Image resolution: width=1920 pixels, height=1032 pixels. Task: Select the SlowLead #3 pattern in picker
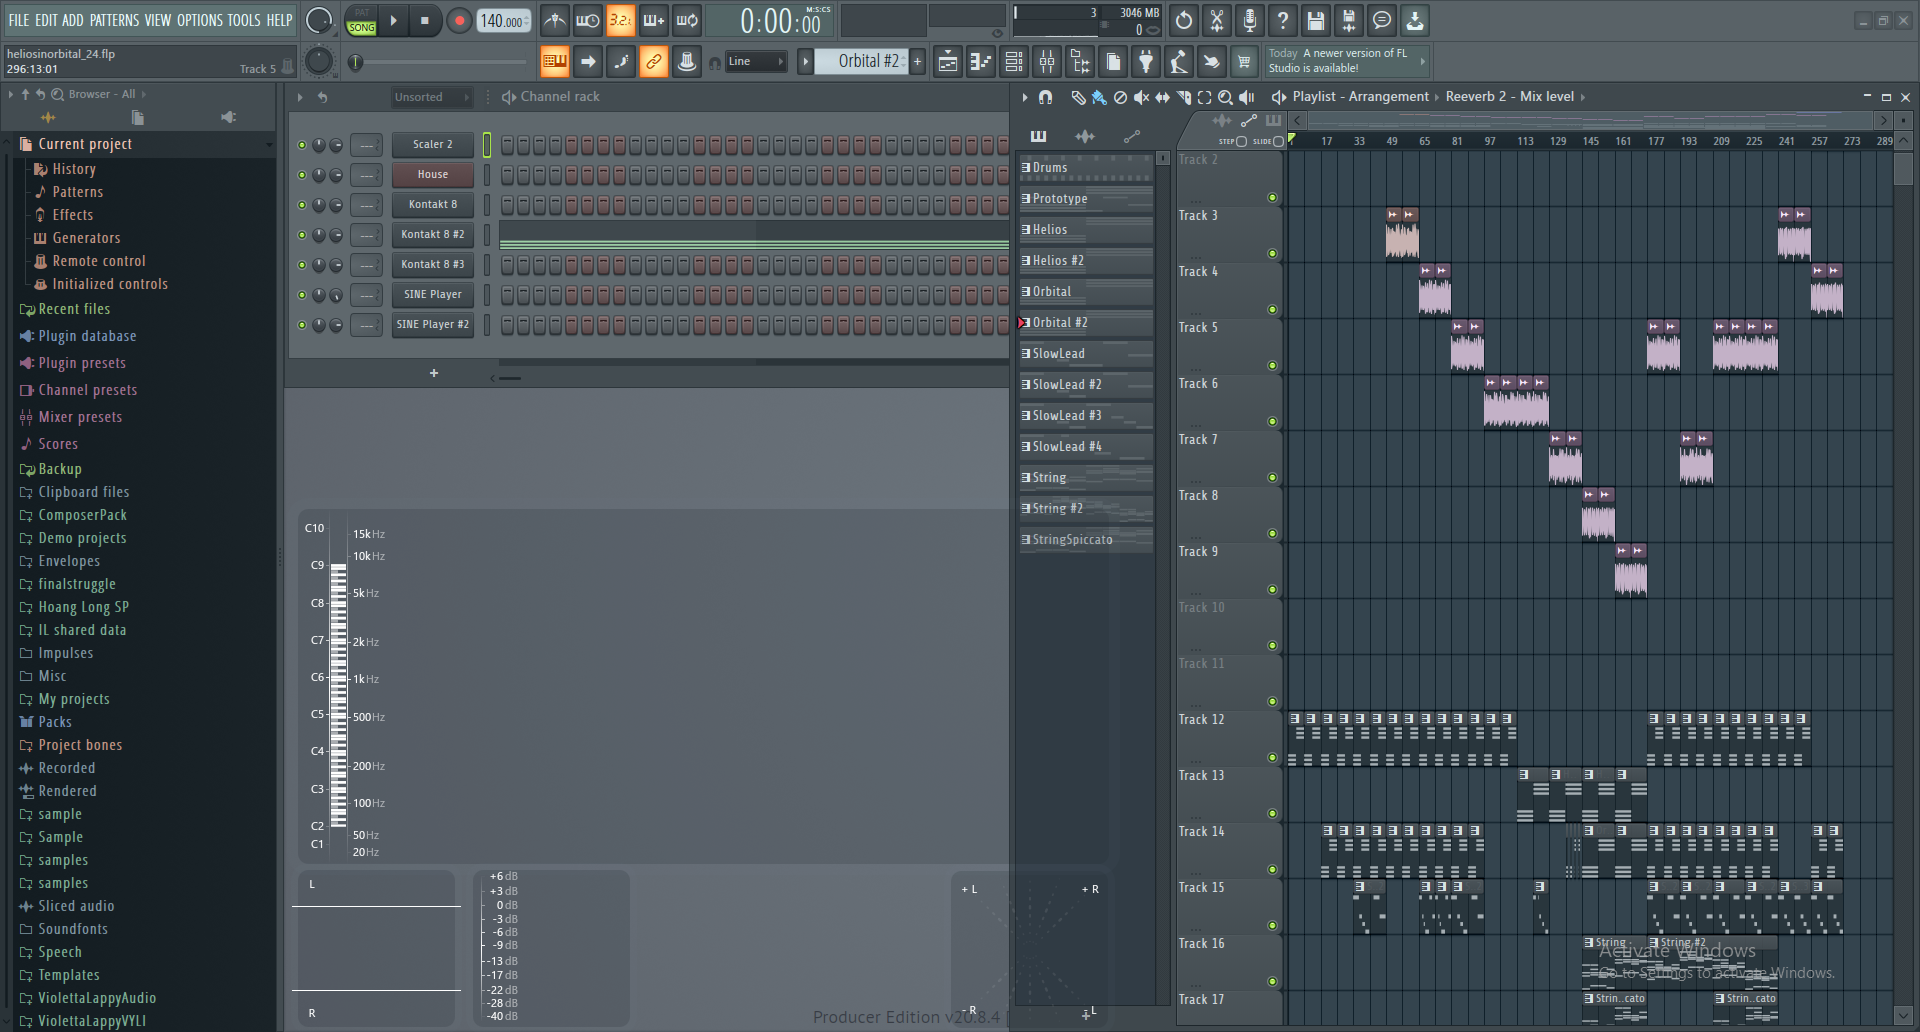[1086, 415]
